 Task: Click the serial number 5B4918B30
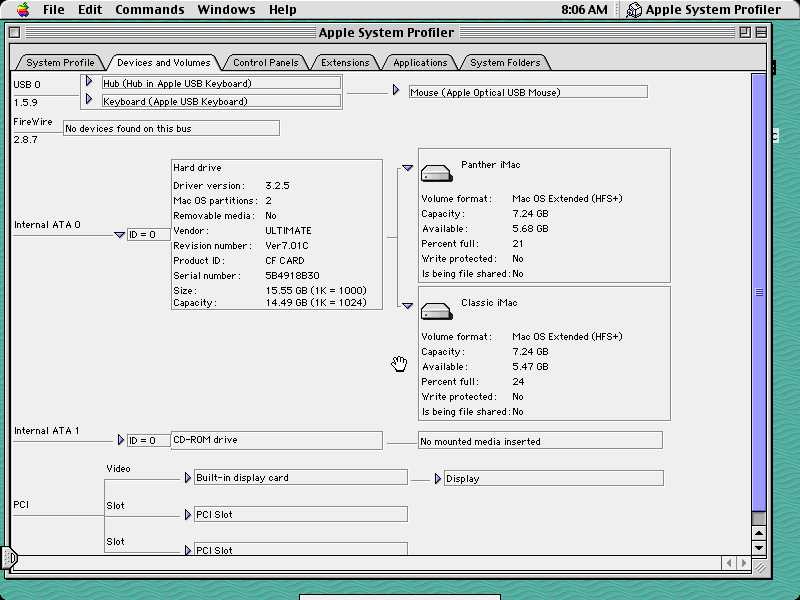292,276
